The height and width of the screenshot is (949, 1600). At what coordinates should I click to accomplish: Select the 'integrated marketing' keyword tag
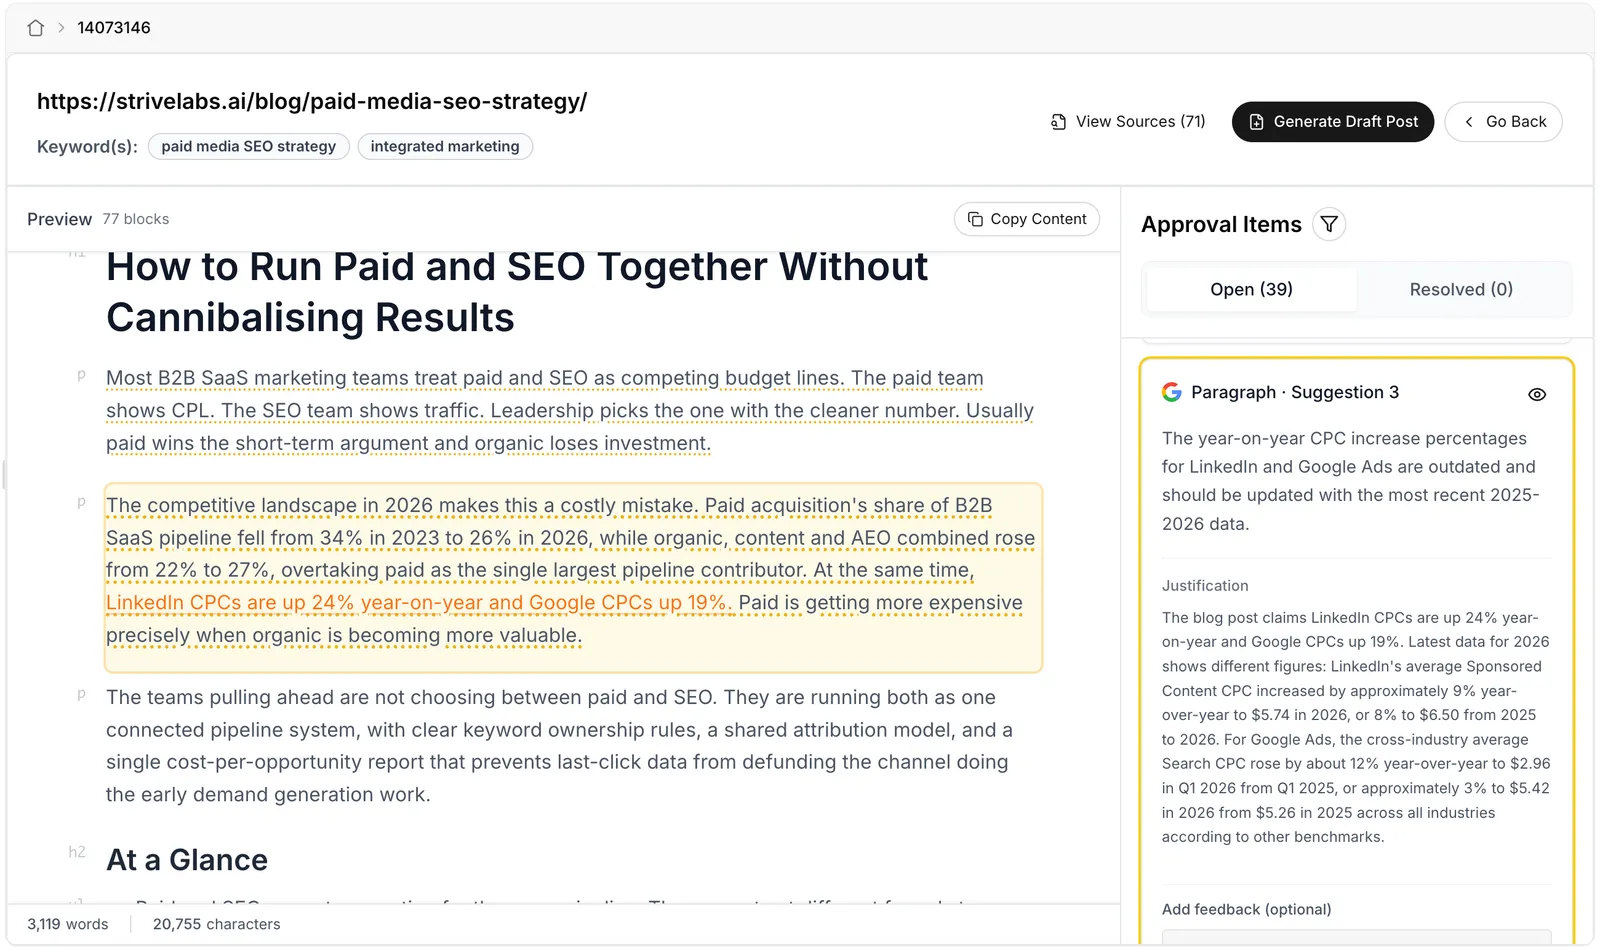[x=445, y=147]
